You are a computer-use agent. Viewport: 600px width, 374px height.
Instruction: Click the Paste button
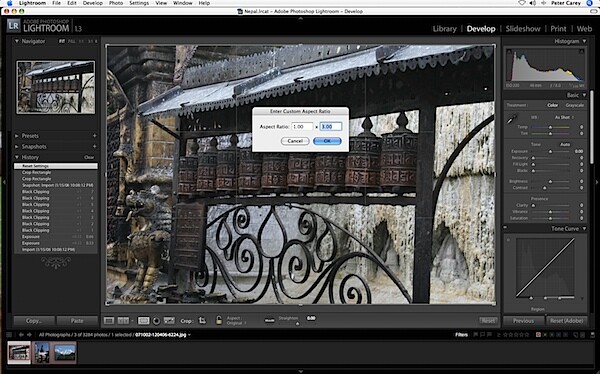(77, 321)
